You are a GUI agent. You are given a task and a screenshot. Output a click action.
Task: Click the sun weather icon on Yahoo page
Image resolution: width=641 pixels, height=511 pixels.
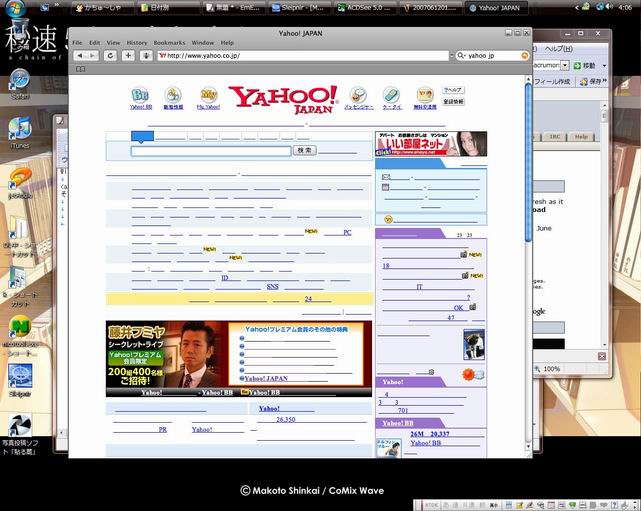point(468,374)
